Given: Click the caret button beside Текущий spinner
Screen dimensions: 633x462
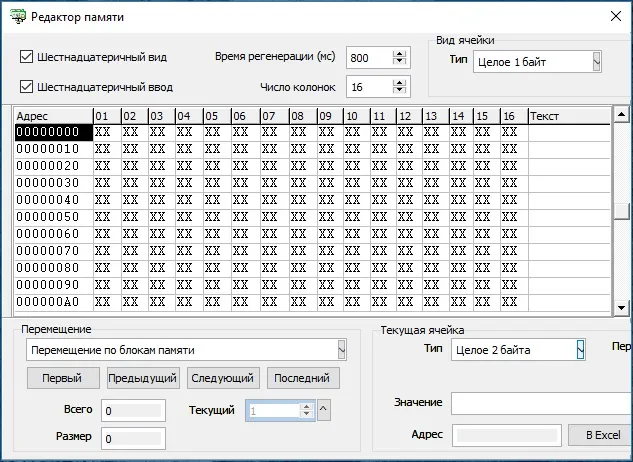Looking at the screenshot, I should pyautogui.click(x=324, y=410).
